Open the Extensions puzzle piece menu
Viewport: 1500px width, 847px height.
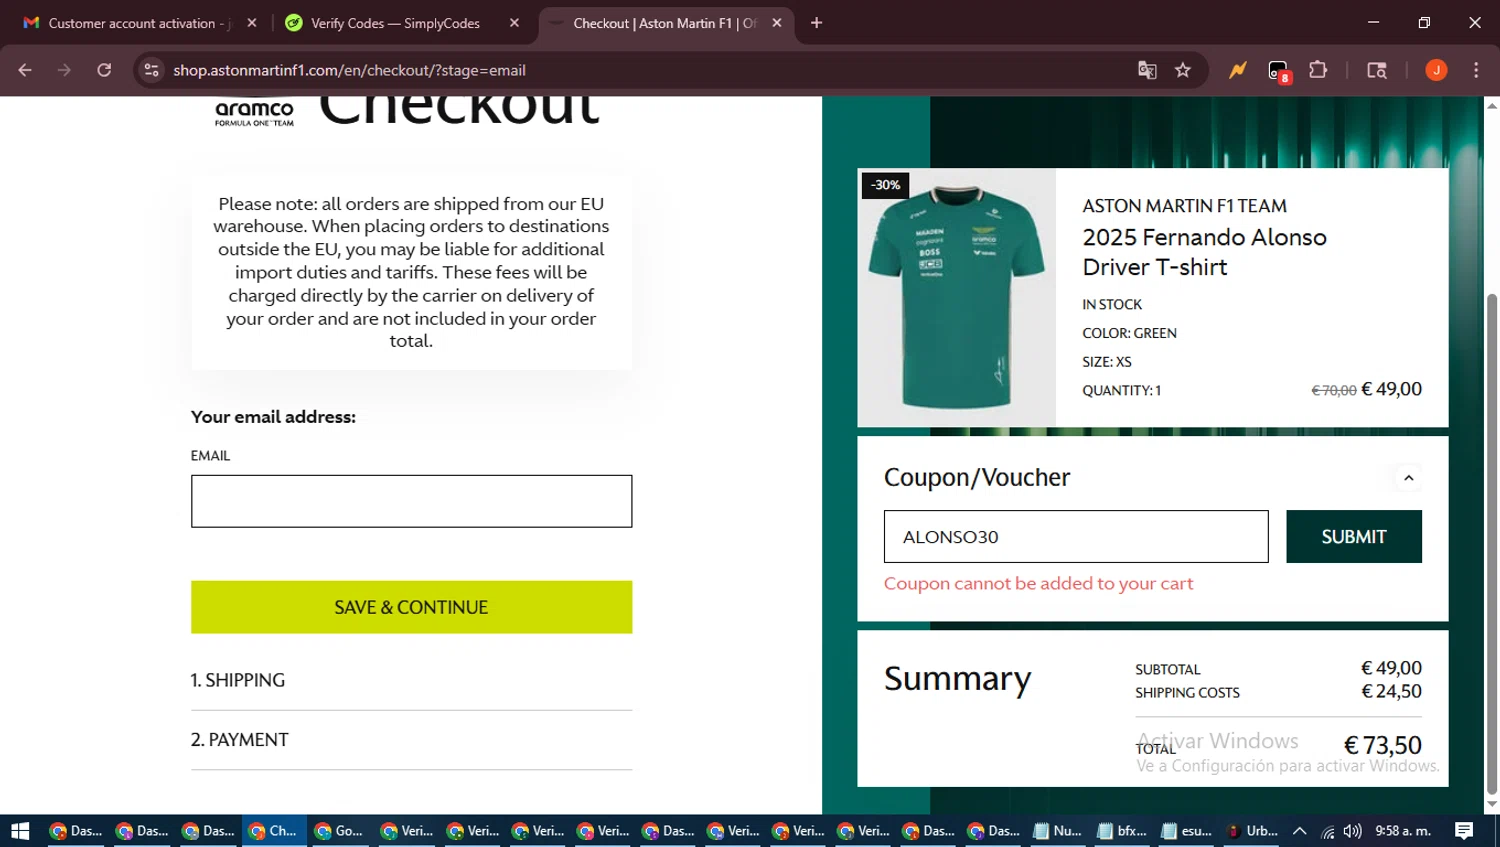[x=1318, y=70]
